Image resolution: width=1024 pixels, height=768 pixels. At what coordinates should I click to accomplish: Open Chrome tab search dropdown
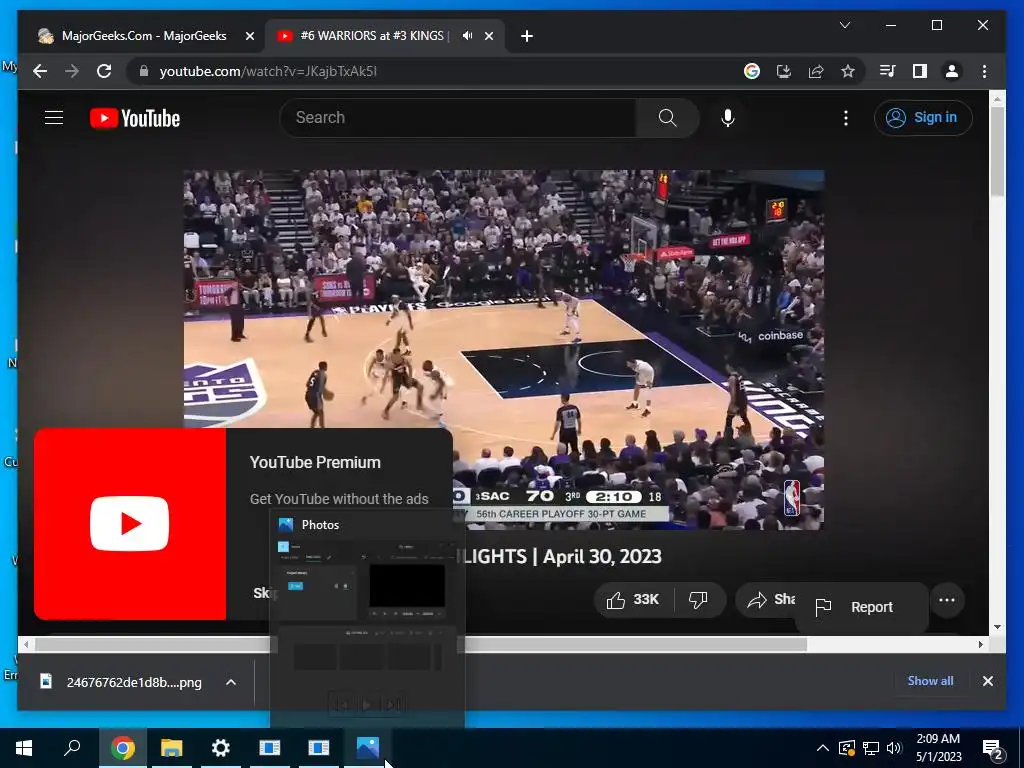844,25
